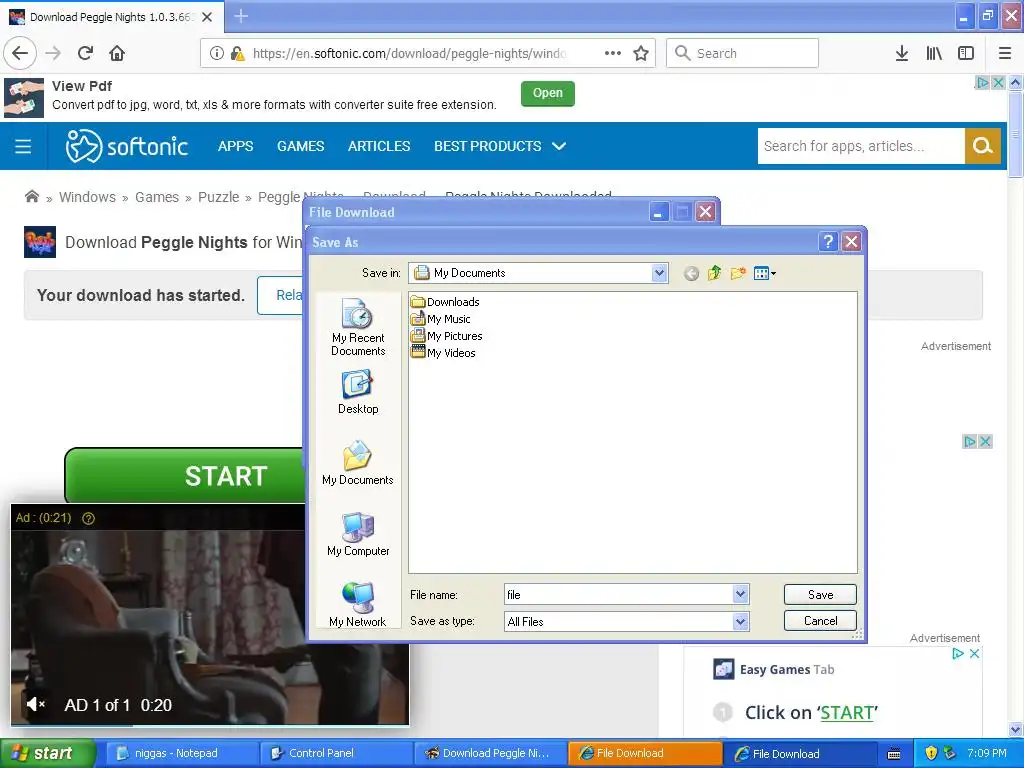Expand the Best Products menu
Image resolution: width=1024 pixels, height=768 pixels.
point(500,146)
